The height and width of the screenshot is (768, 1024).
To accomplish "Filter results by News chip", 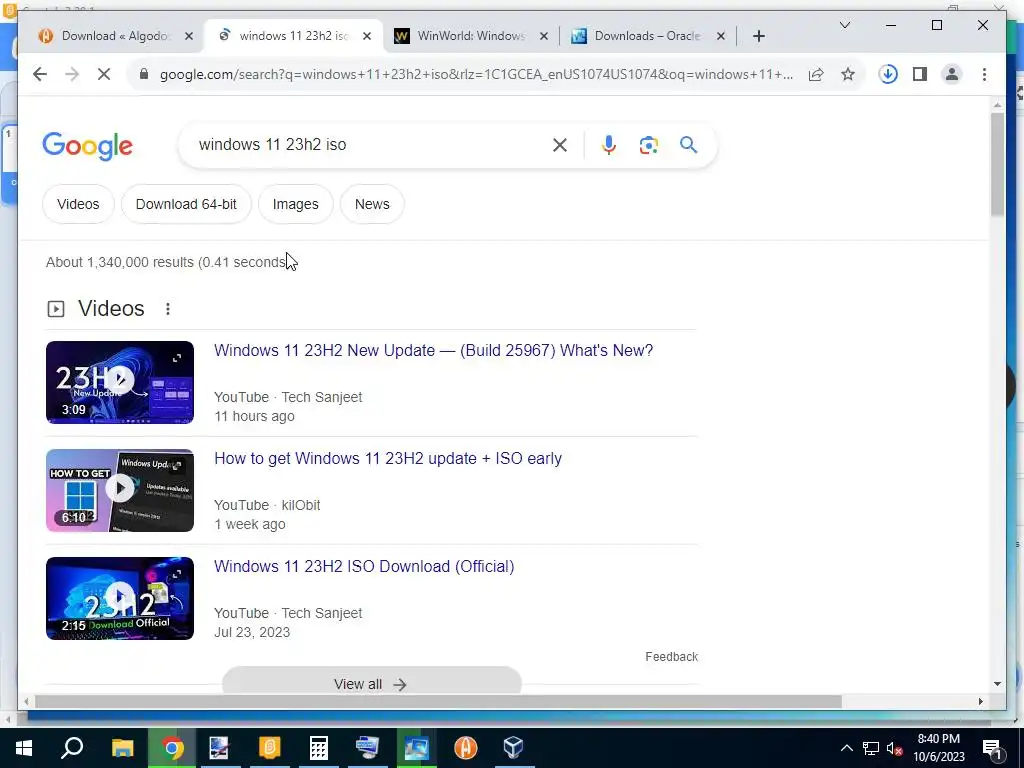I will click(x=372, y=204).
